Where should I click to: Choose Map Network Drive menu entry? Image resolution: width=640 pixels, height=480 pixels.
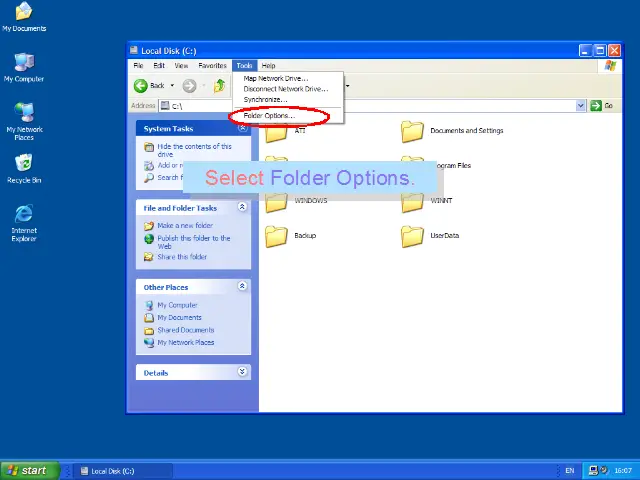(x=288, y=78)
